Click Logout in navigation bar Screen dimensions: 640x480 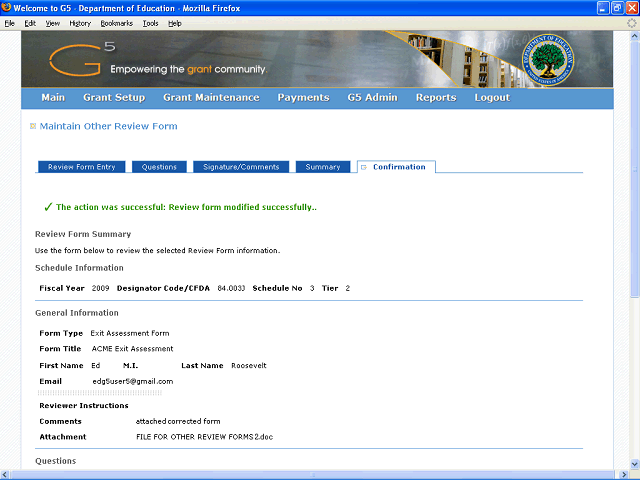pos(492,98)
